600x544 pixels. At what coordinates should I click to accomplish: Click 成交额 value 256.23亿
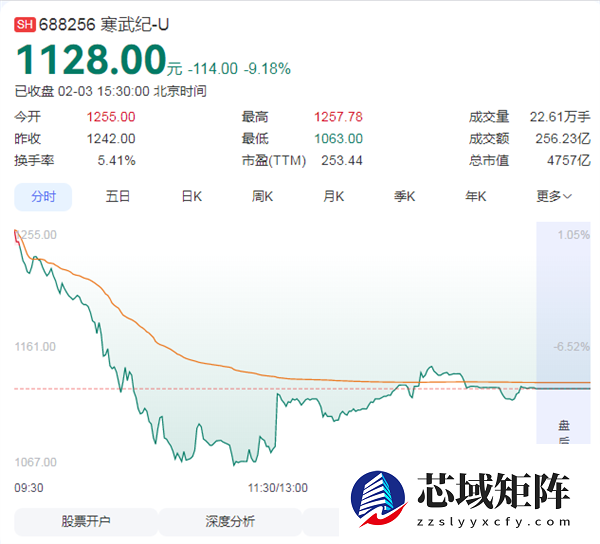coord(563,139)
